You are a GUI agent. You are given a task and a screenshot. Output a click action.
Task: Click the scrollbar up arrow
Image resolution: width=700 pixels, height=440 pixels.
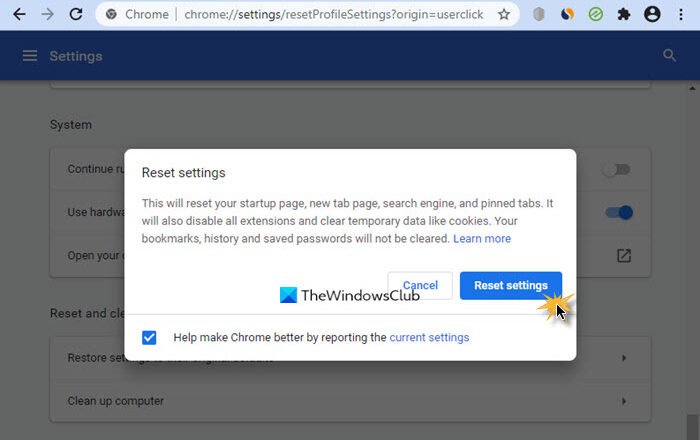(692, 88)
